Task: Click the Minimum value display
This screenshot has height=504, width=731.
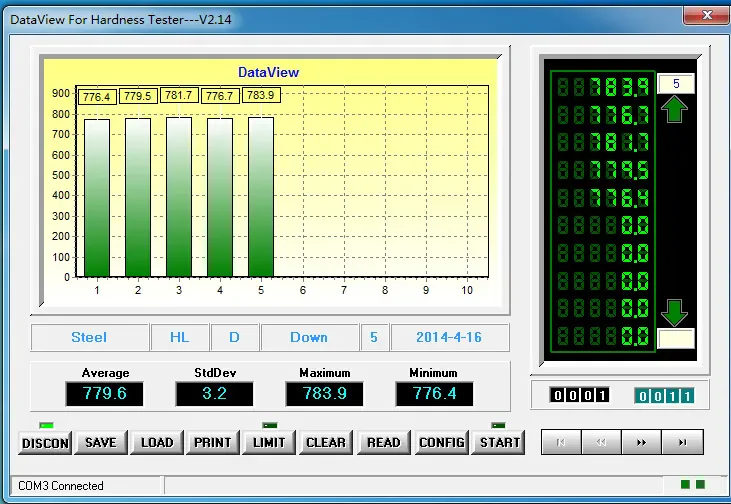Action: (434, 394)
